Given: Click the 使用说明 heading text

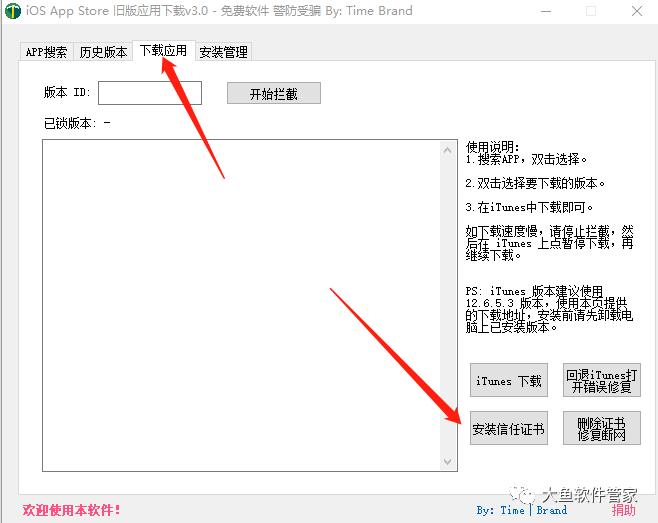Looking at the screenshot, I should pos(492,146).
